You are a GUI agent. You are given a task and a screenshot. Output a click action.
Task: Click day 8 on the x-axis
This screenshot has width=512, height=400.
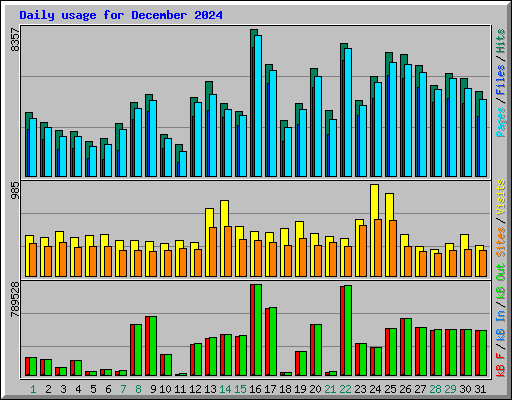click(138, 389)
